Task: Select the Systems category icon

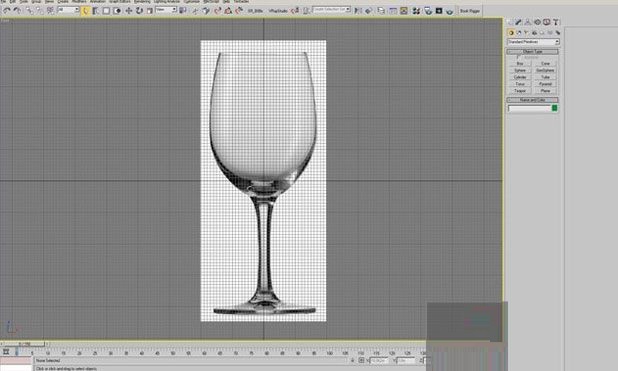Action: [x=557, y=33]
